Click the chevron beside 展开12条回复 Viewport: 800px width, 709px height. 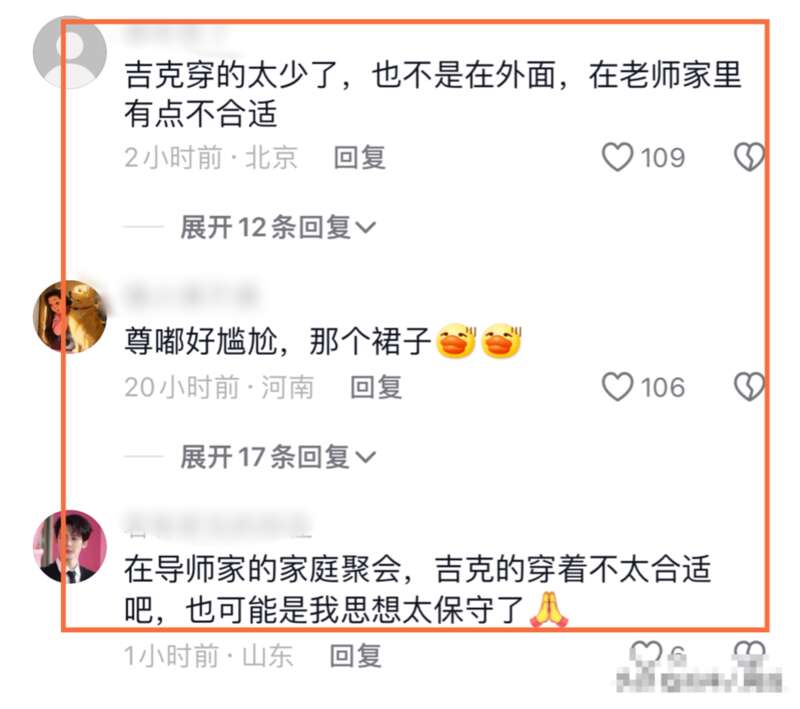pyautogui.click(x=365, y=227)
